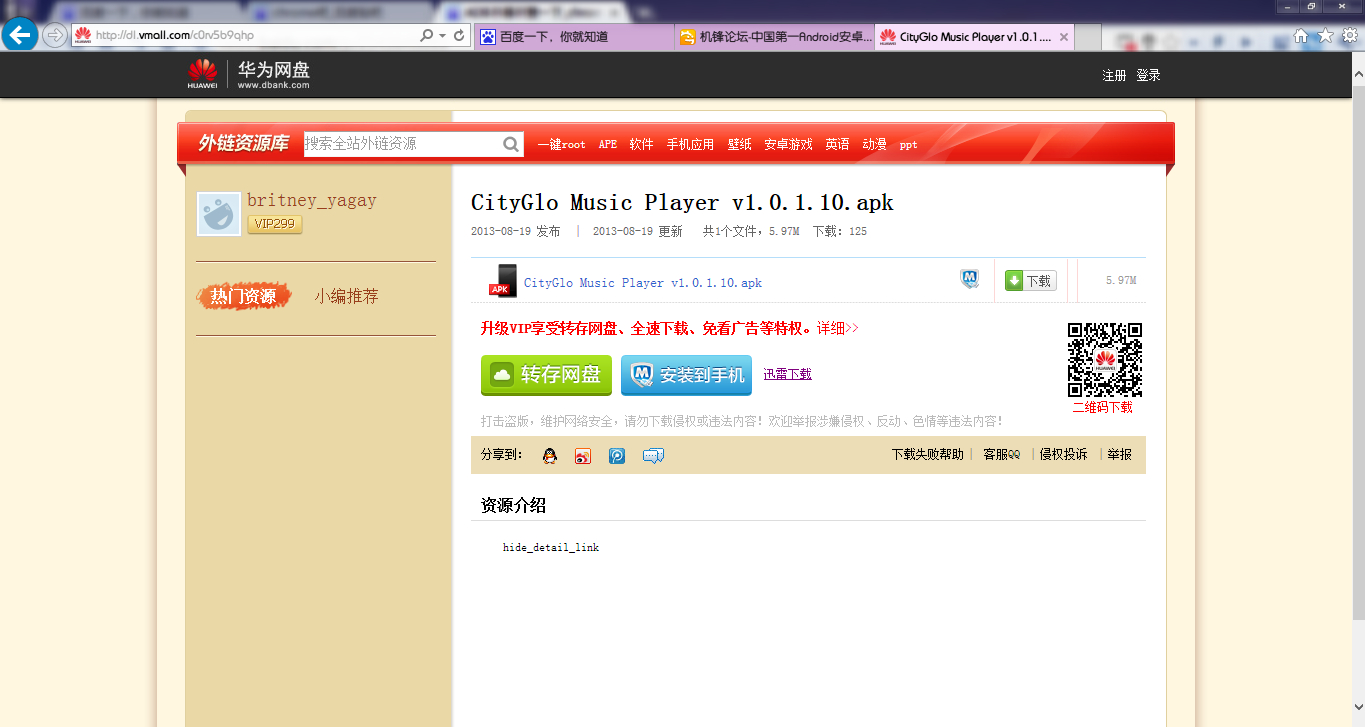1365x727 pixels.
Task: Click the Huawei 华为网盘 logo
Action: click(249, 74)
